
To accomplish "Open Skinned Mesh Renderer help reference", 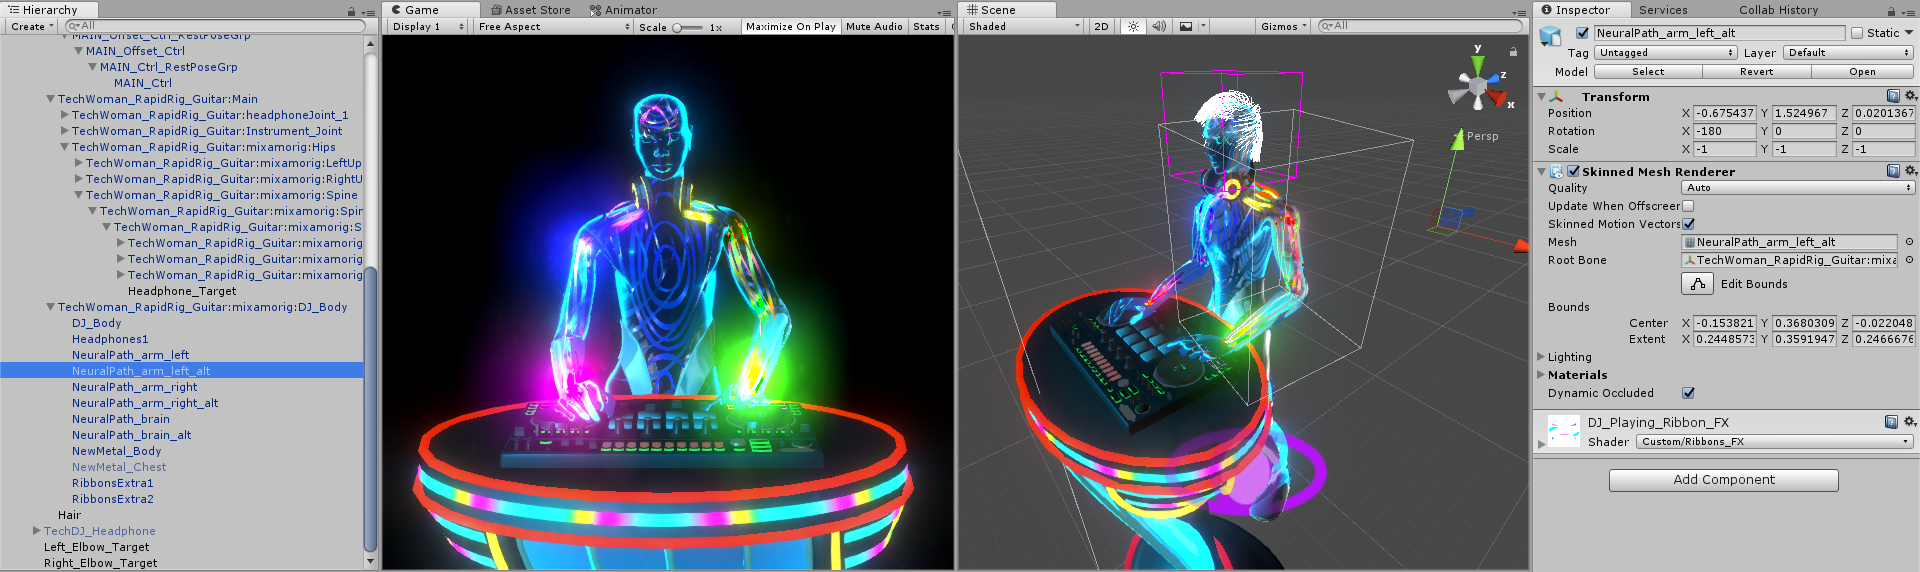I will click(x=1893, y=171).
